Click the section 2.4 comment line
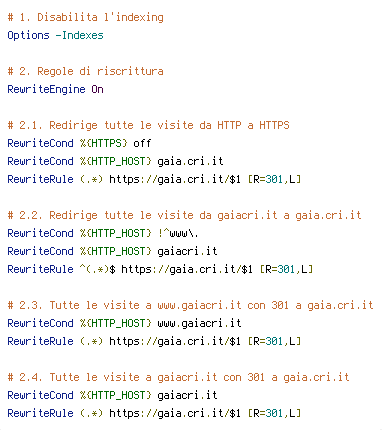The image size is (382, 430). pyautogui.click(x=178, y=377)
